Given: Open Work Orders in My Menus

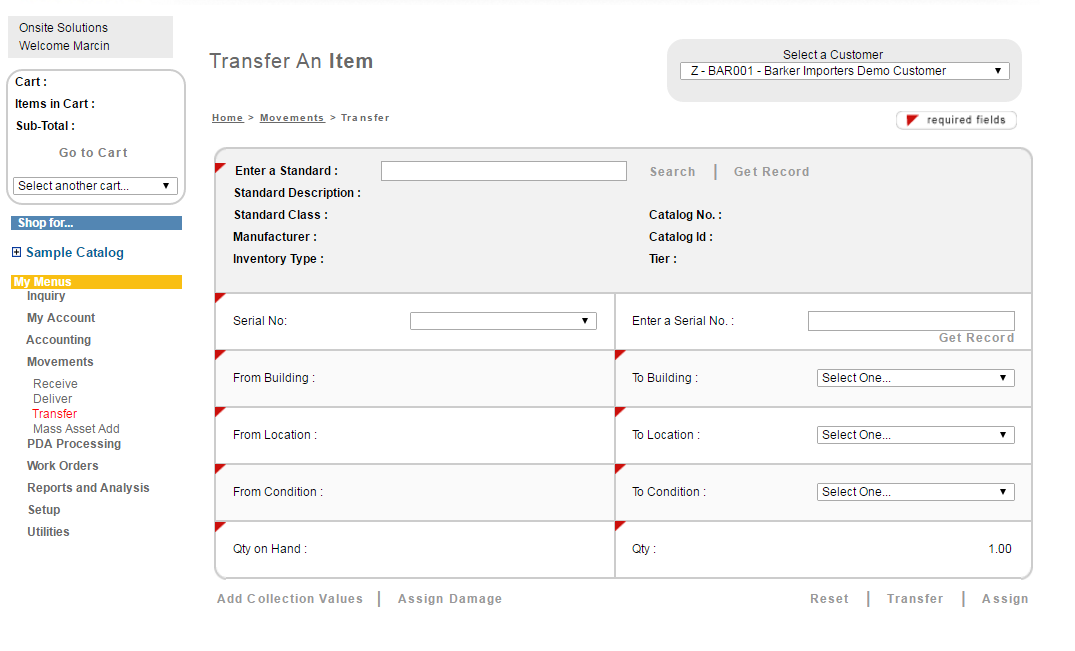Looking at the screenshot, I should [x=62, y=466].
